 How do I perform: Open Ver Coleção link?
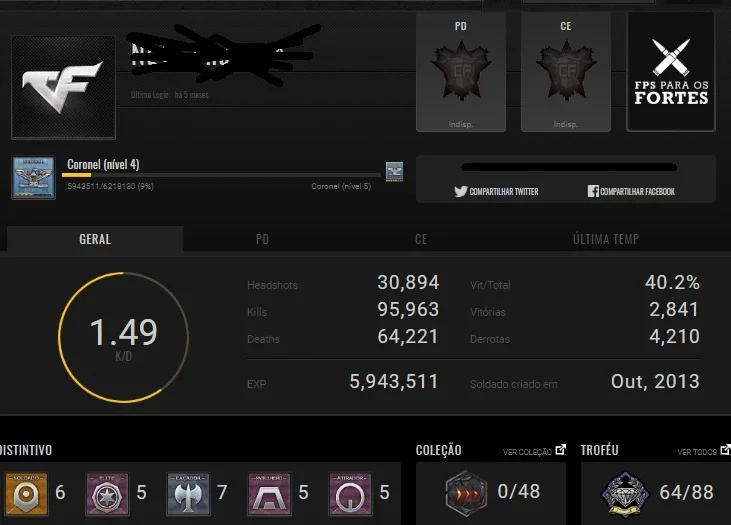click(x=527, y=451)
